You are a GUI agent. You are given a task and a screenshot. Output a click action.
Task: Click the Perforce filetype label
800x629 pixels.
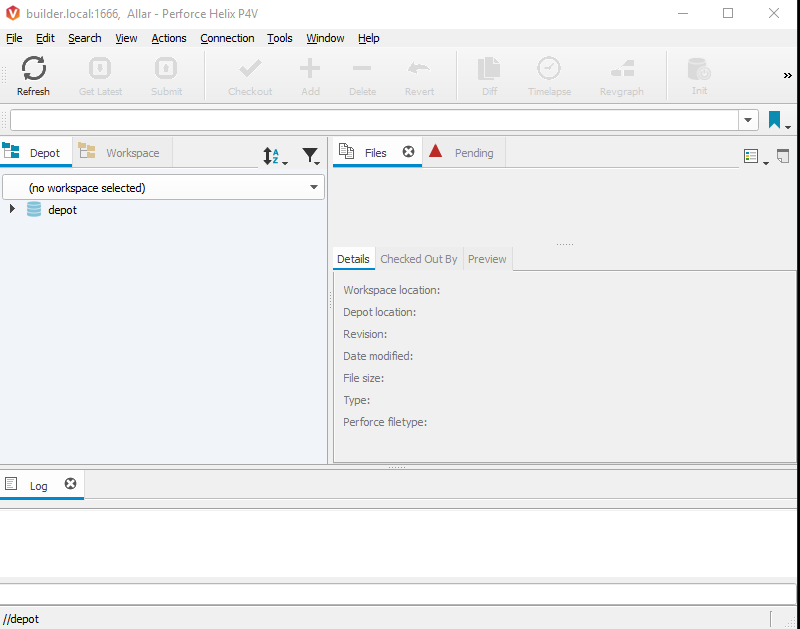tap(385, 422)
